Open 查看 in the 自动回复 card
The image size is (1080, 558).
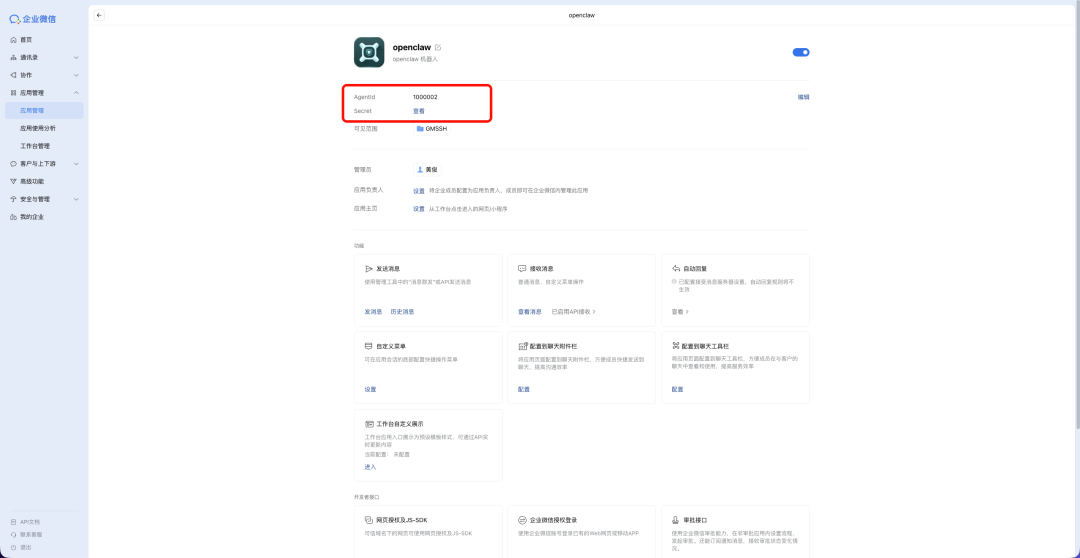coord(680,311)
